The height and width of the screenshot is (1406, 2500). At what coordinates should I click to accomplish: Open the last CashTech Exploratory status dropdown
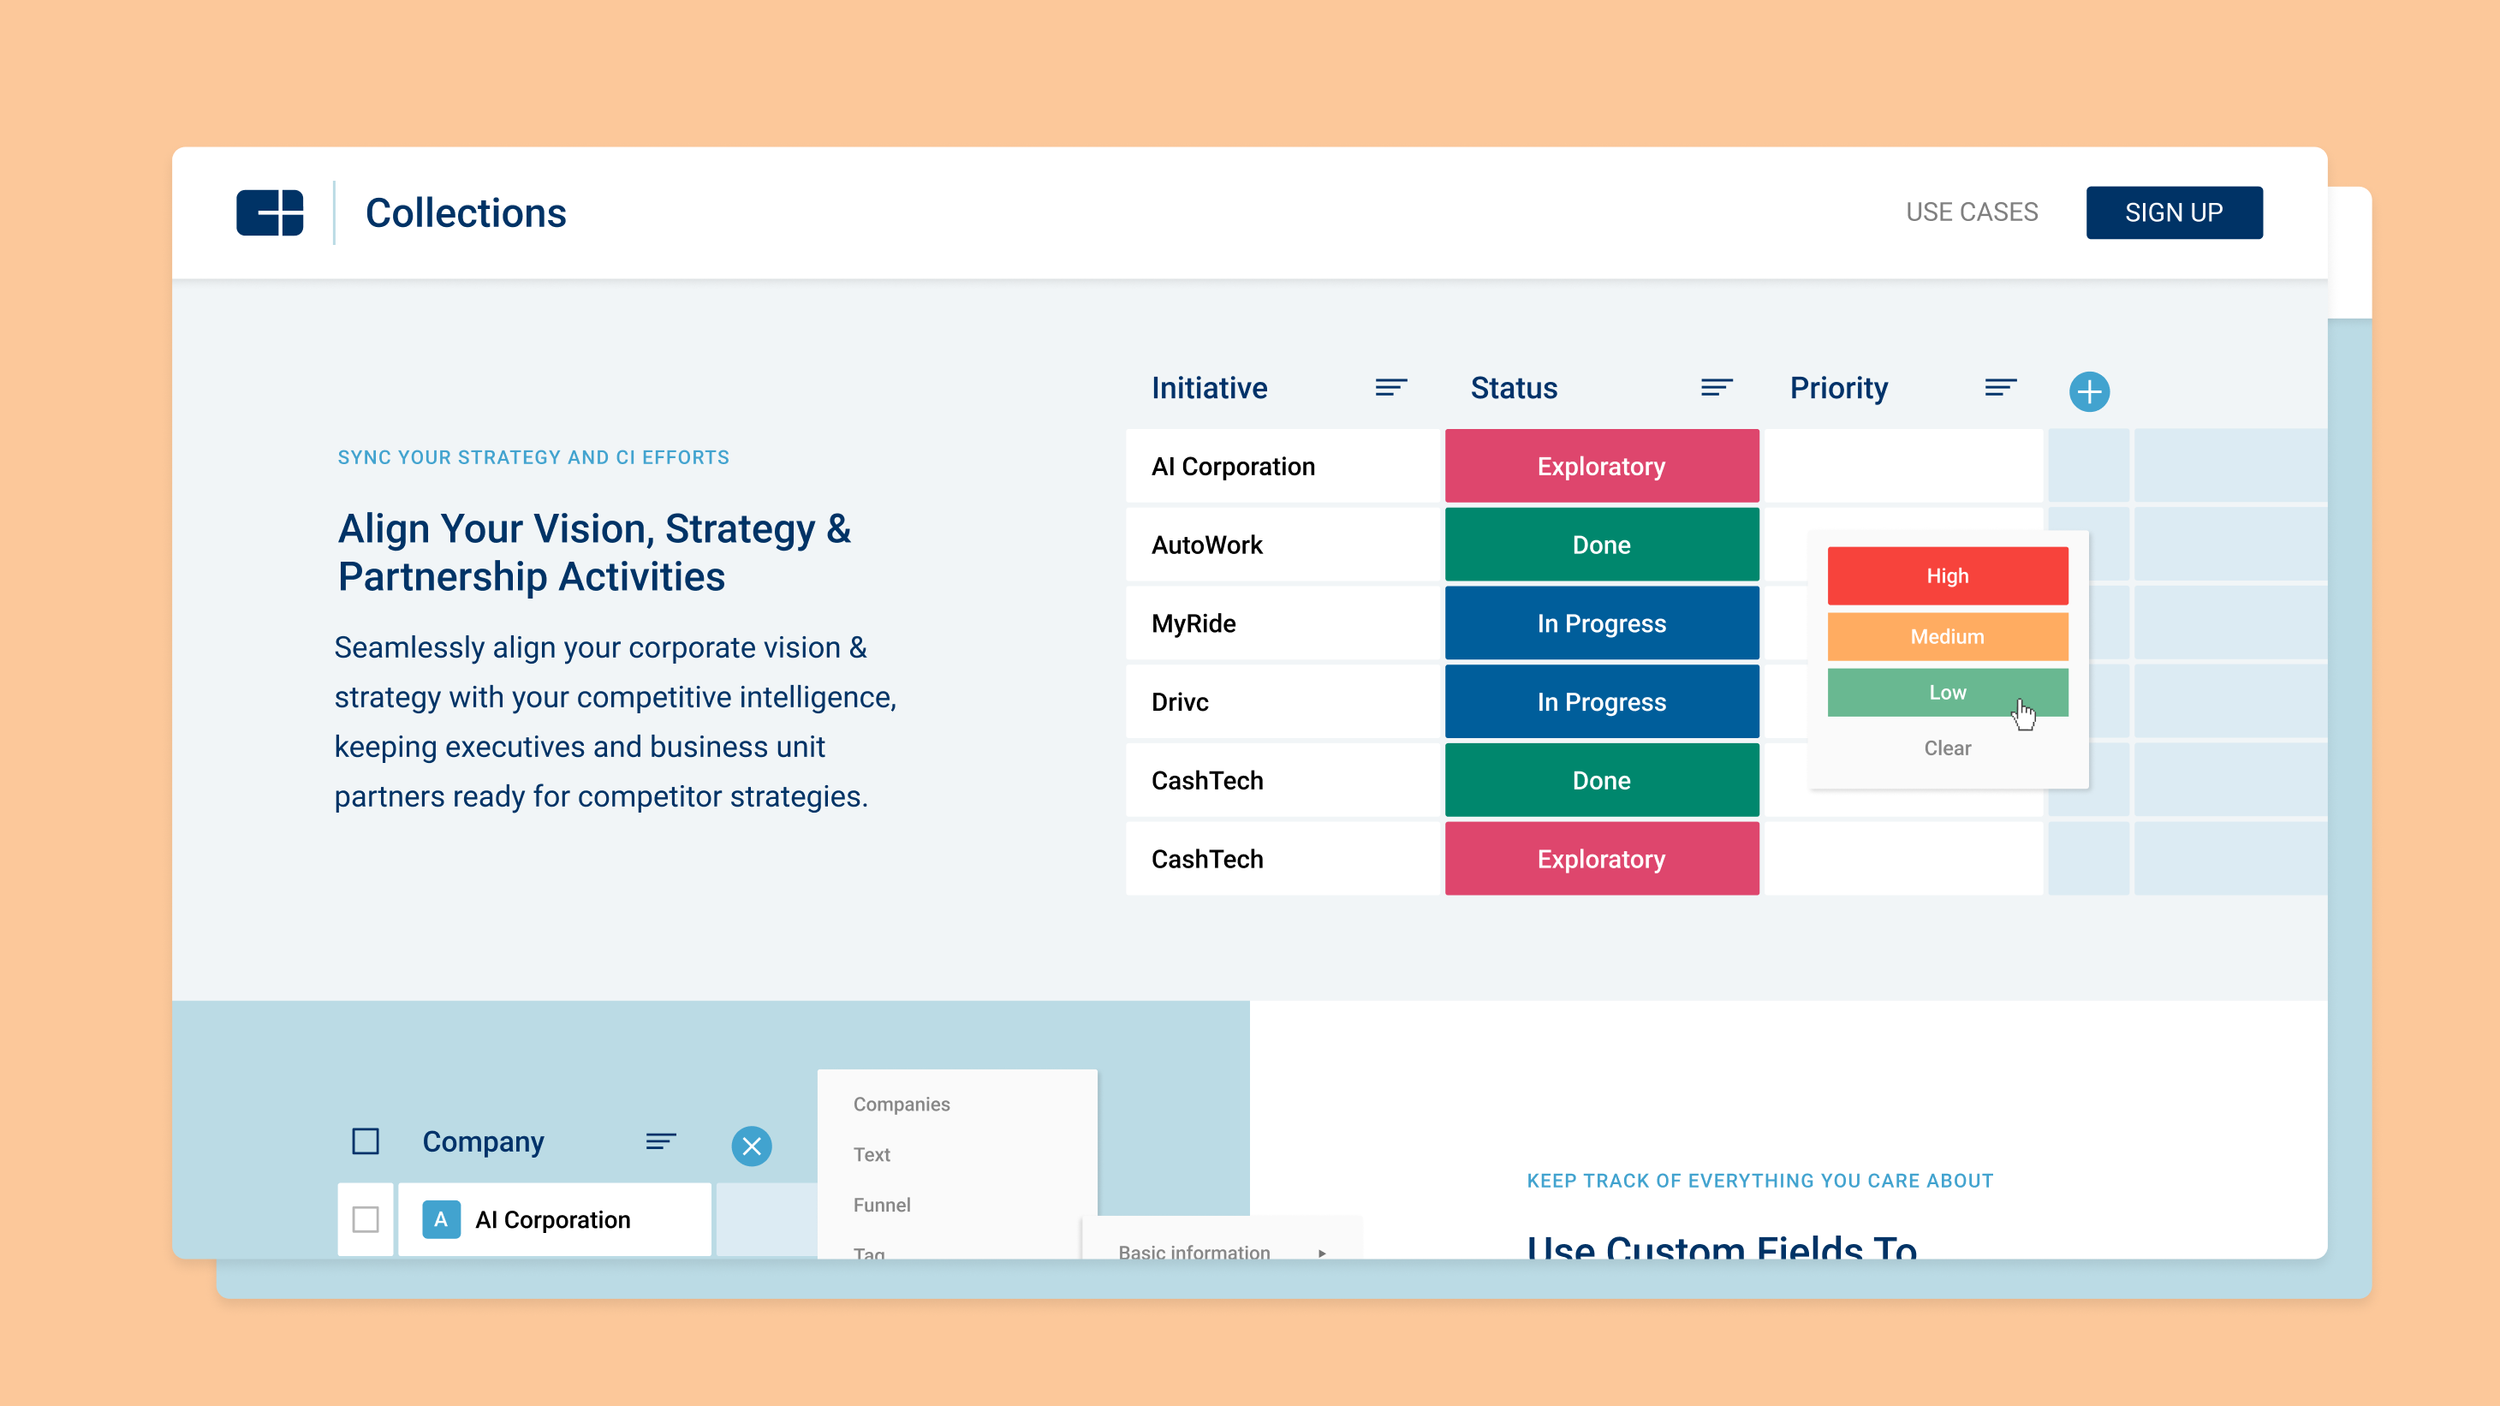tap(1601, 859)
